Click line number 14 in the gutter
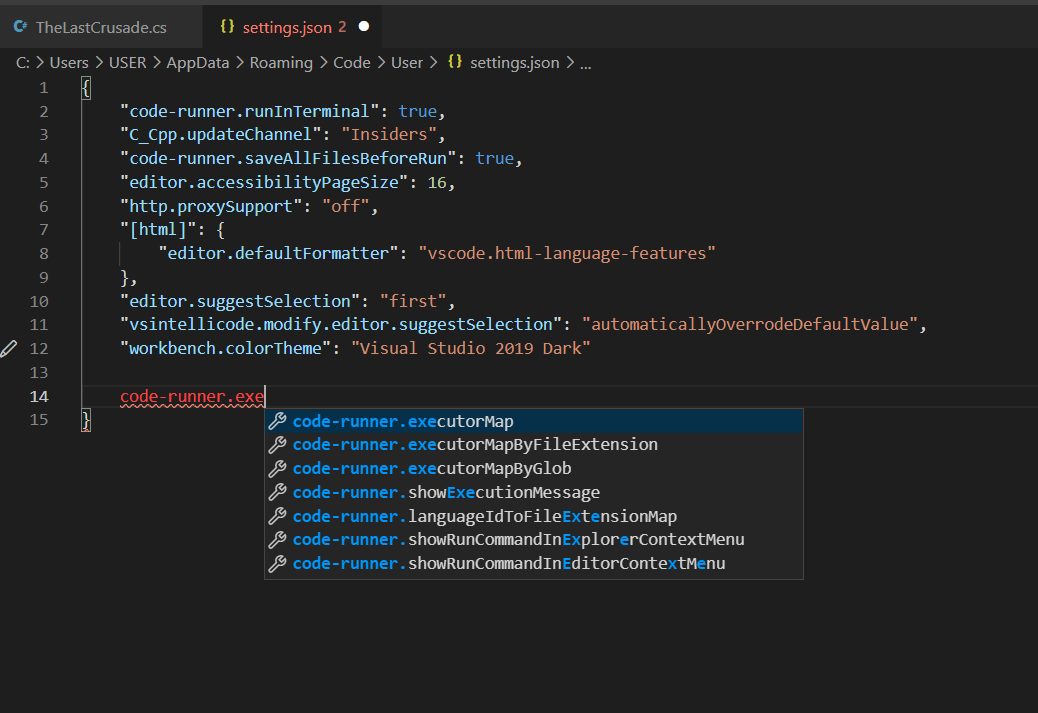 click(x=39, y=397)
